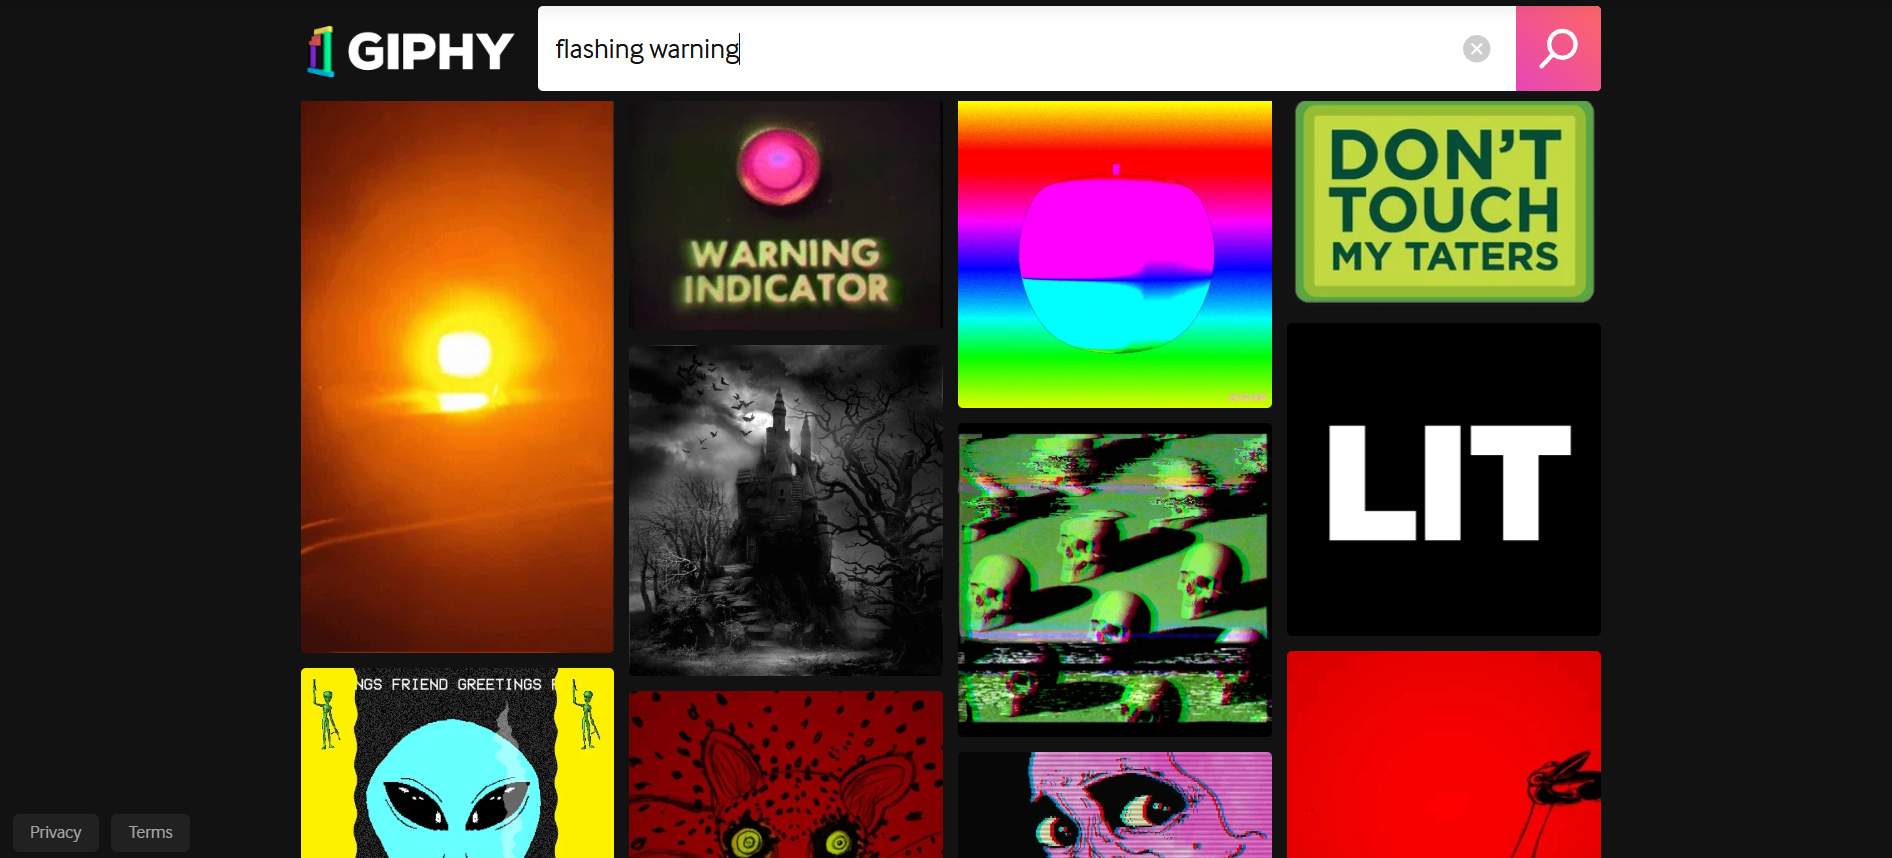
Task: Select the Don't Touch My Taters sticker
Action: pos(1444,202)
